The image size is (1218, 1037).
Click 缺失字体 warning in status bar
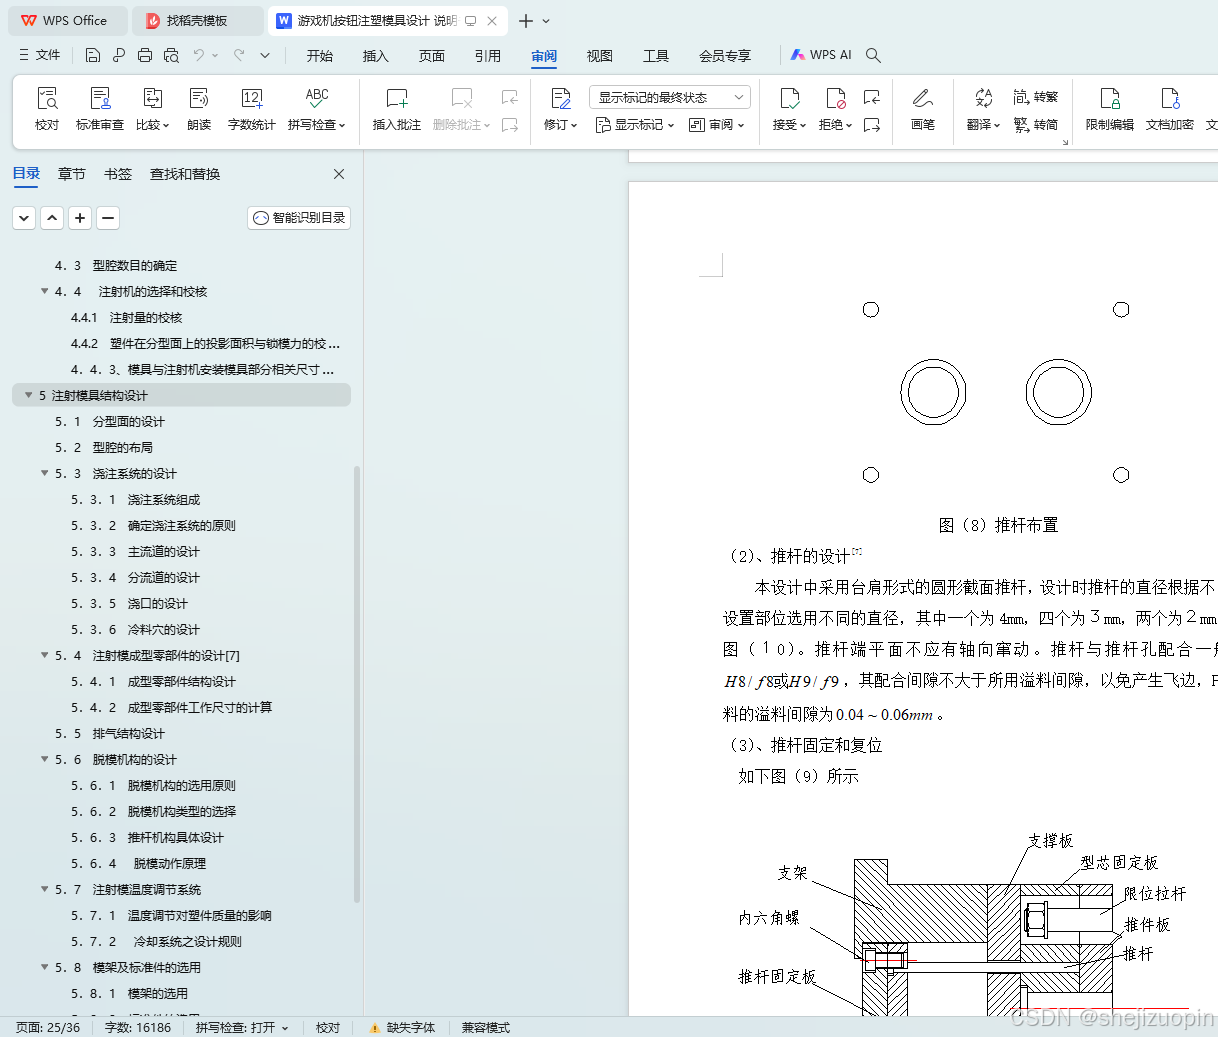pyautogui.click(x=402, y=1027)
